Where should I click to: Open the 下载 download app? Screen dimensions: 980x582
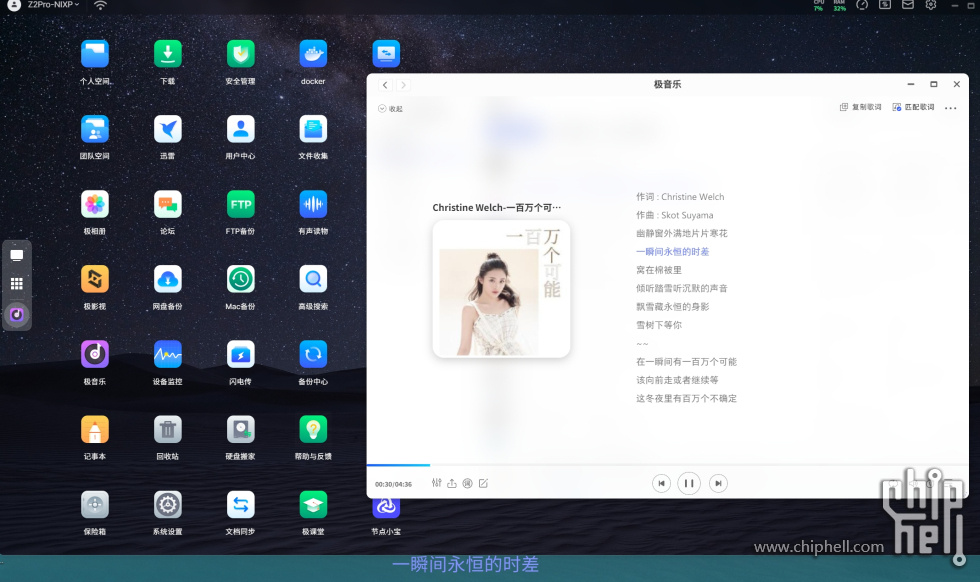tap(168, 54)
